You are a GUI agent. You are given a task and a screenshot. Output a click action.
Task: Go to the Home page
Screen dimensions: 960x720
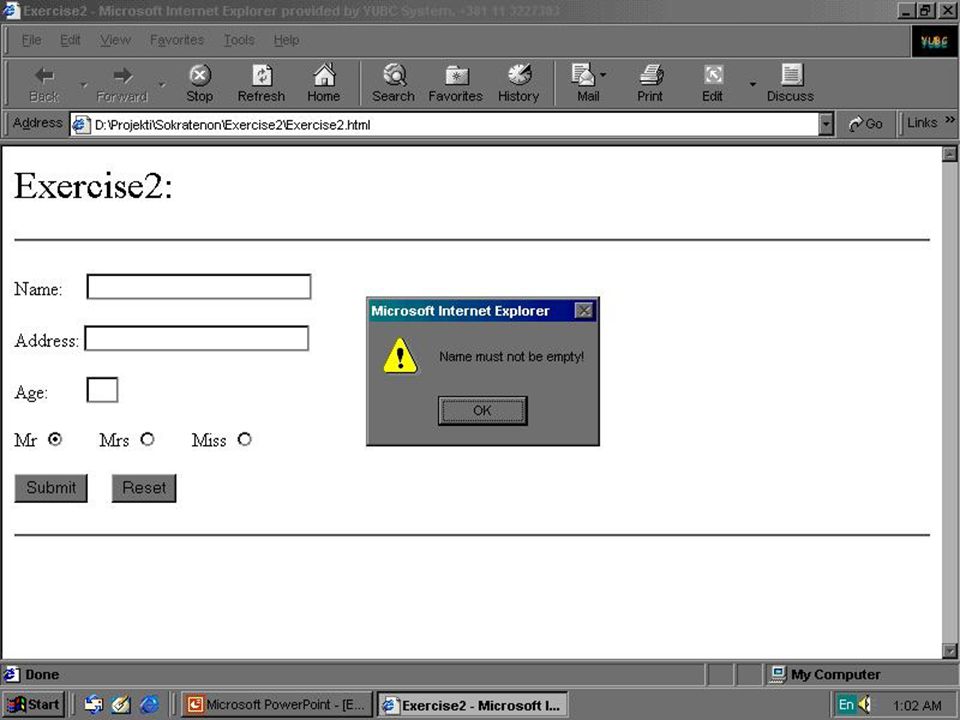324,84
